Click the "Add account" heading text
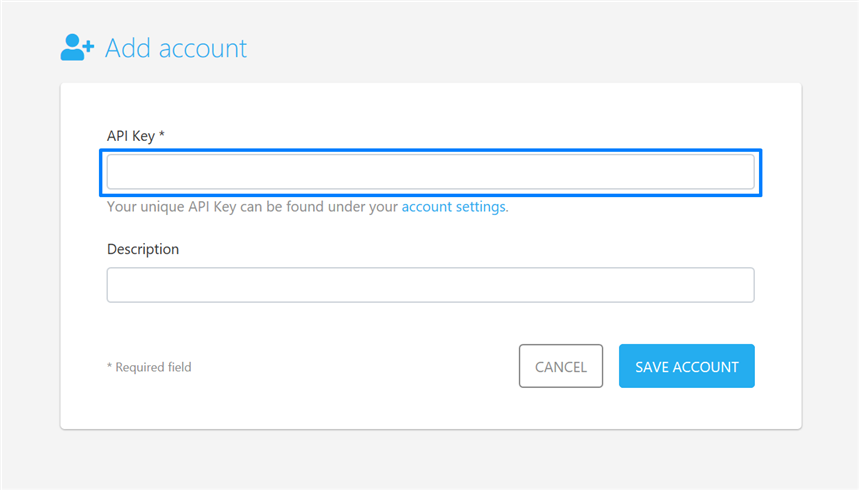This screenshot has height=490, width=859. pyautogui.click(x=176, y=48)
